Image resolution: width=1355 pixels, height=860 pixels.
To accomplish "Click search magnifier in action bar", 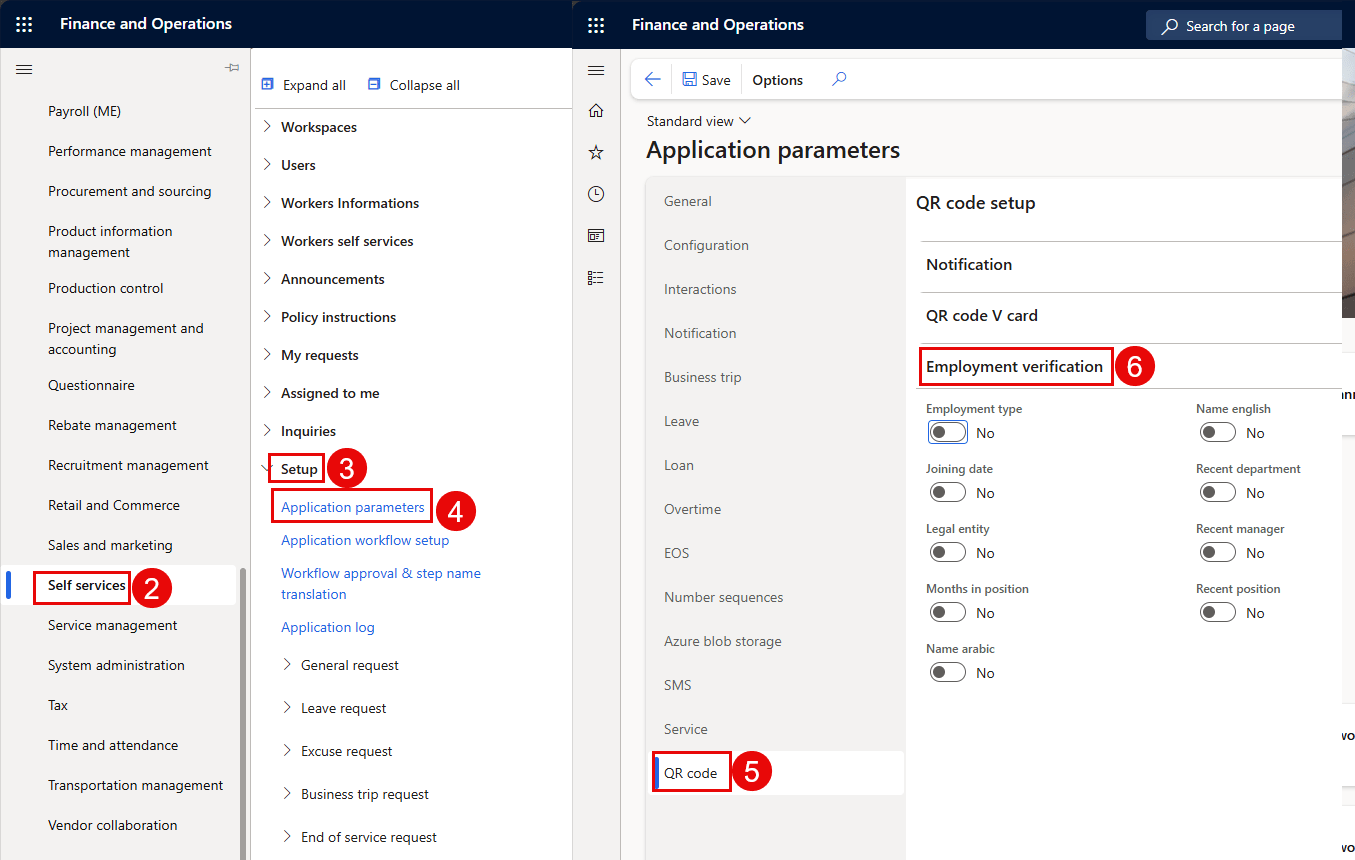I will 839,79.
